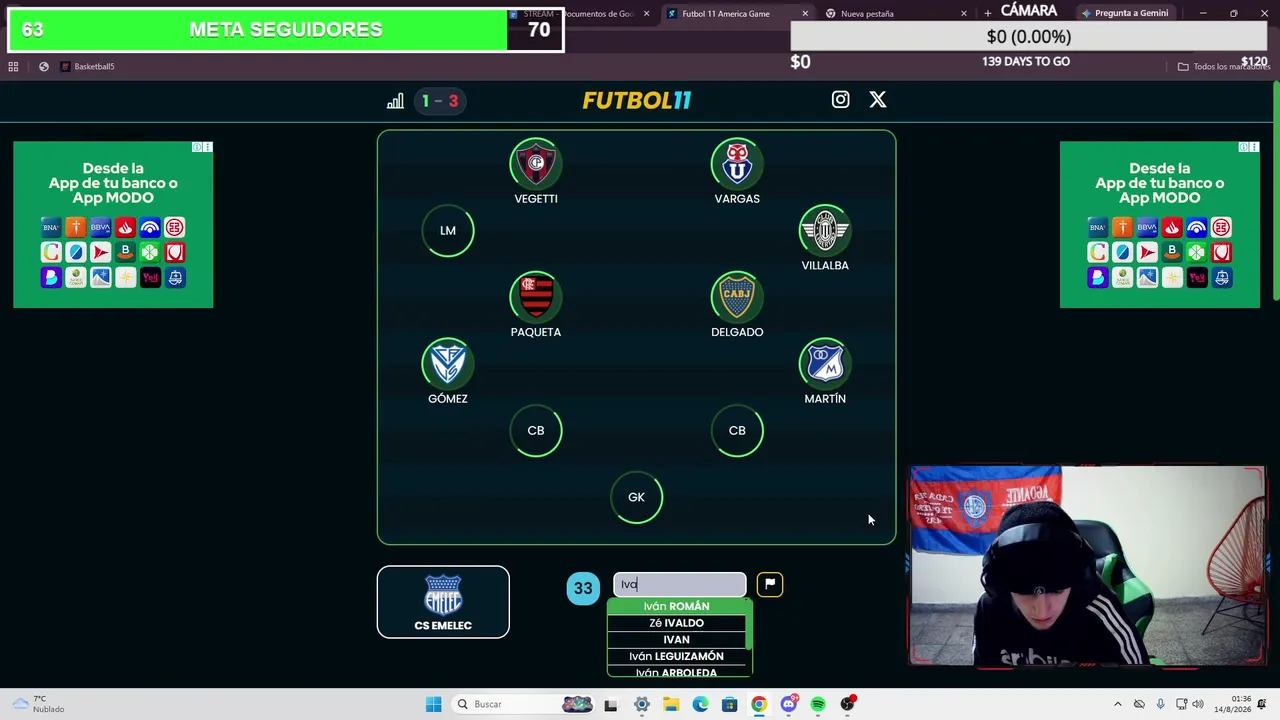Close the Futbol 11 America Game tab

point(805,14)
